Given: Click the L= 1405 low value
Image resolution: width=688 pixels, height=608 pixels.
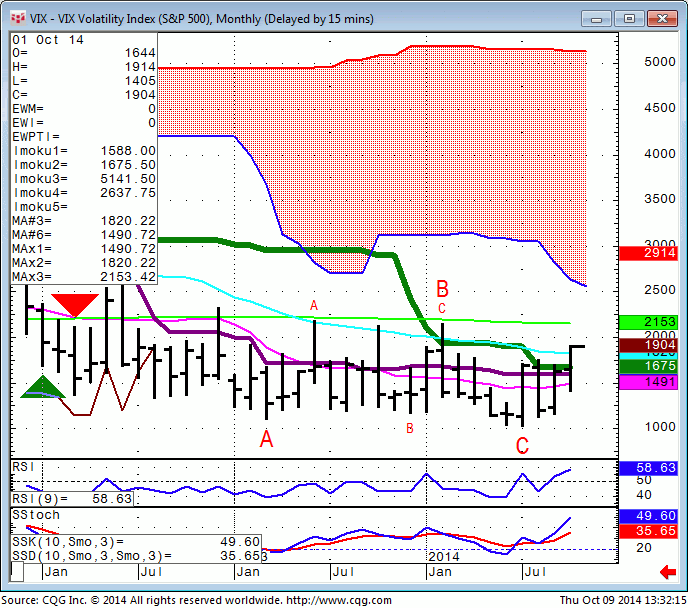Looking at the screenshot, I should click(84, 81).
